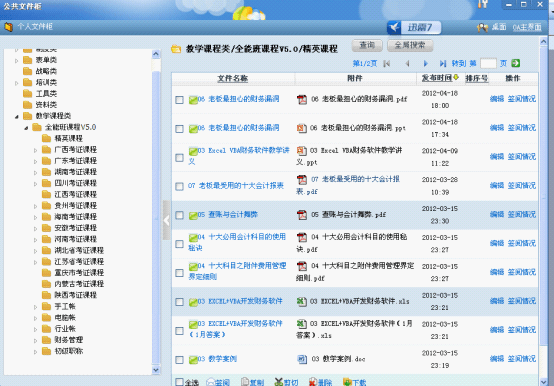Collapse the 教学课程类 tree node
The image size is (554, 386).
[17, 117]
